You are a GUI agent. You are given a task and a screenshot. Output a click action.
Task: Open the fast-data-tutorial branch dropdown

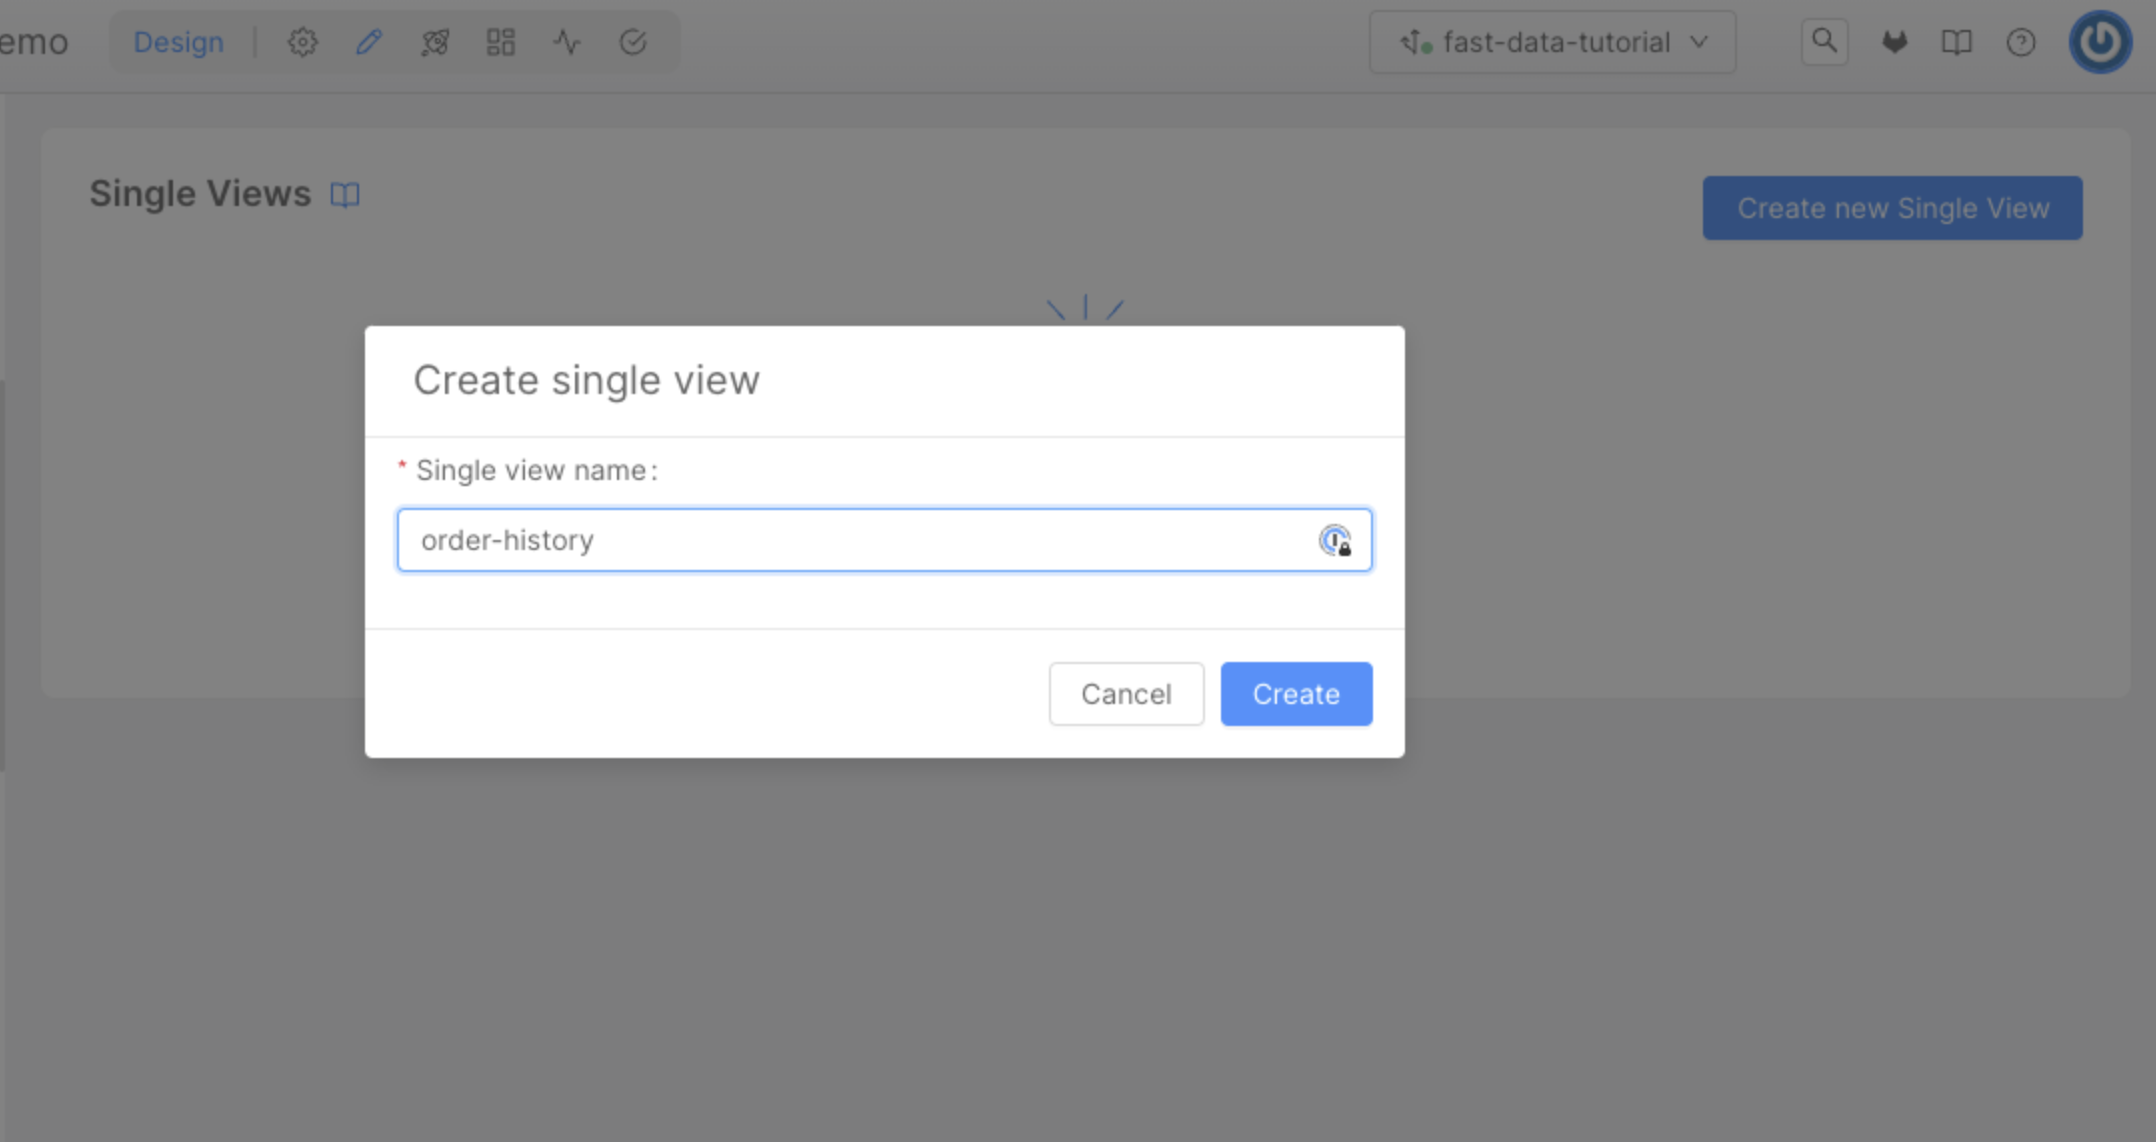click(1553, 42)
